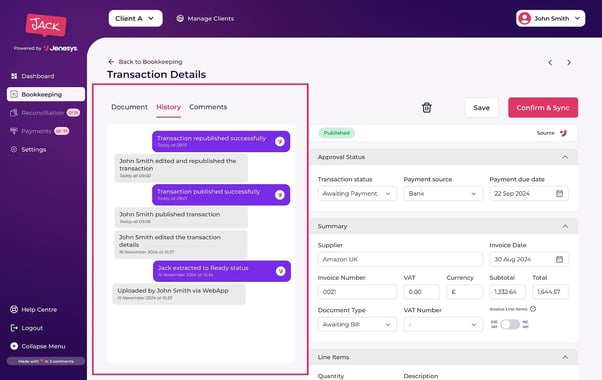This screenshot has width=602, height=380.
Task: Open Transaction status dropdown
Action: coord(357,193)
